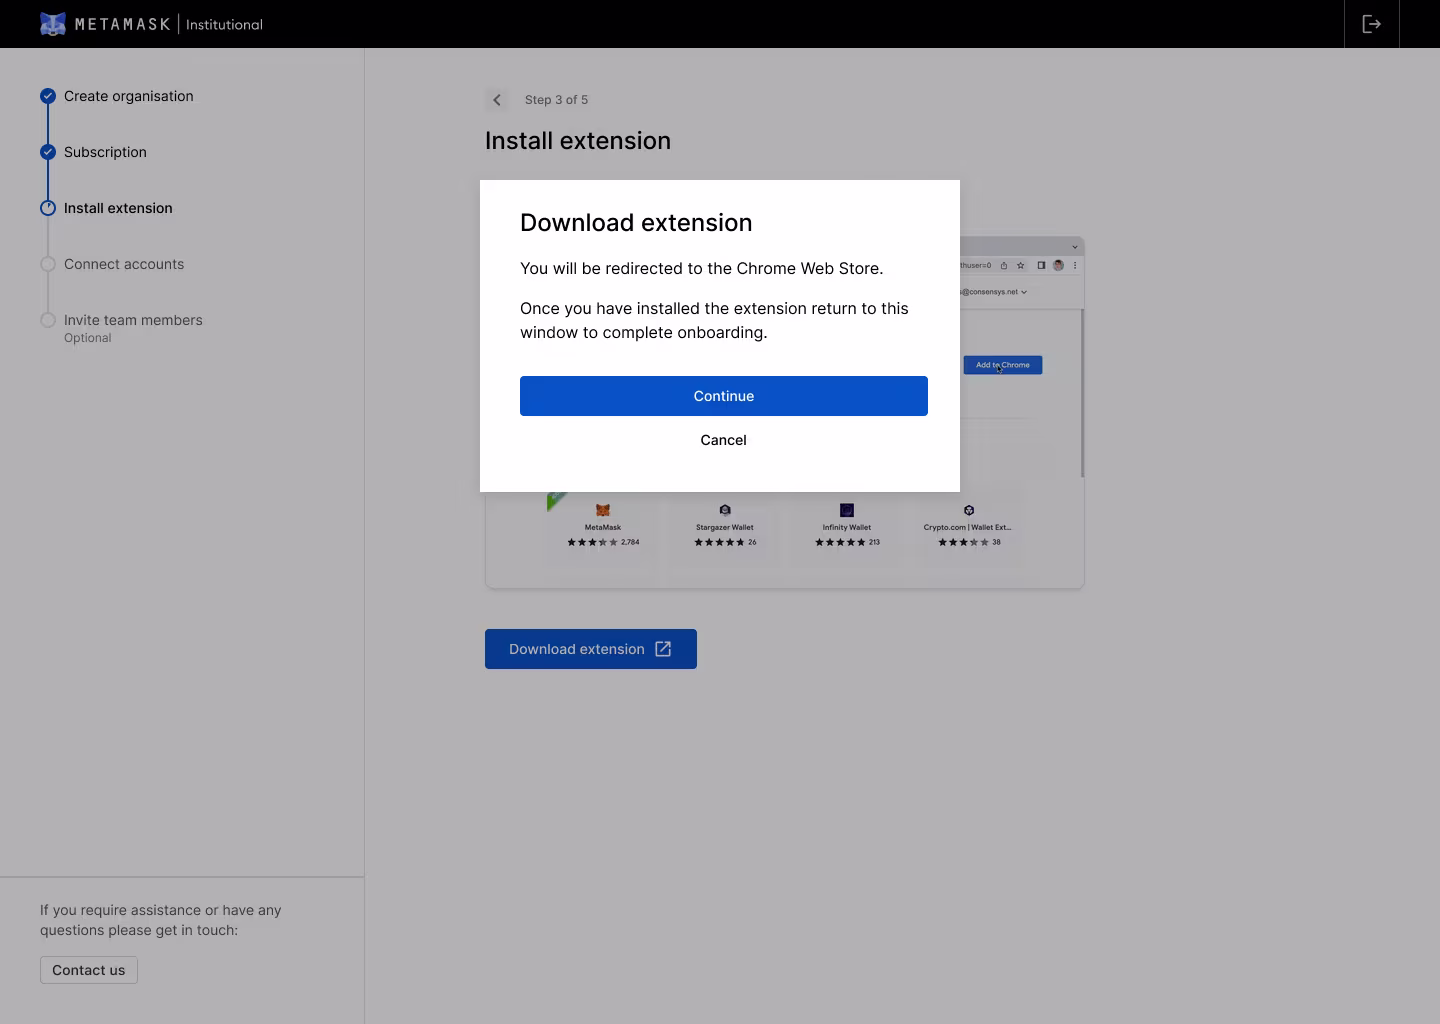Click the Download extension button

(x=591, y=649)
